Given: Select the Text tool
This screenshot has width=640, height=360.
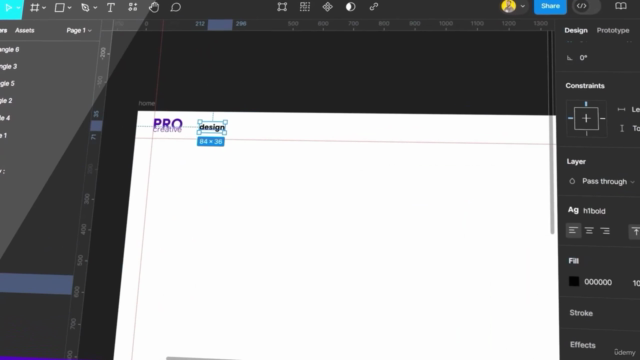Looking at the screenshot, I should [111, 7].
